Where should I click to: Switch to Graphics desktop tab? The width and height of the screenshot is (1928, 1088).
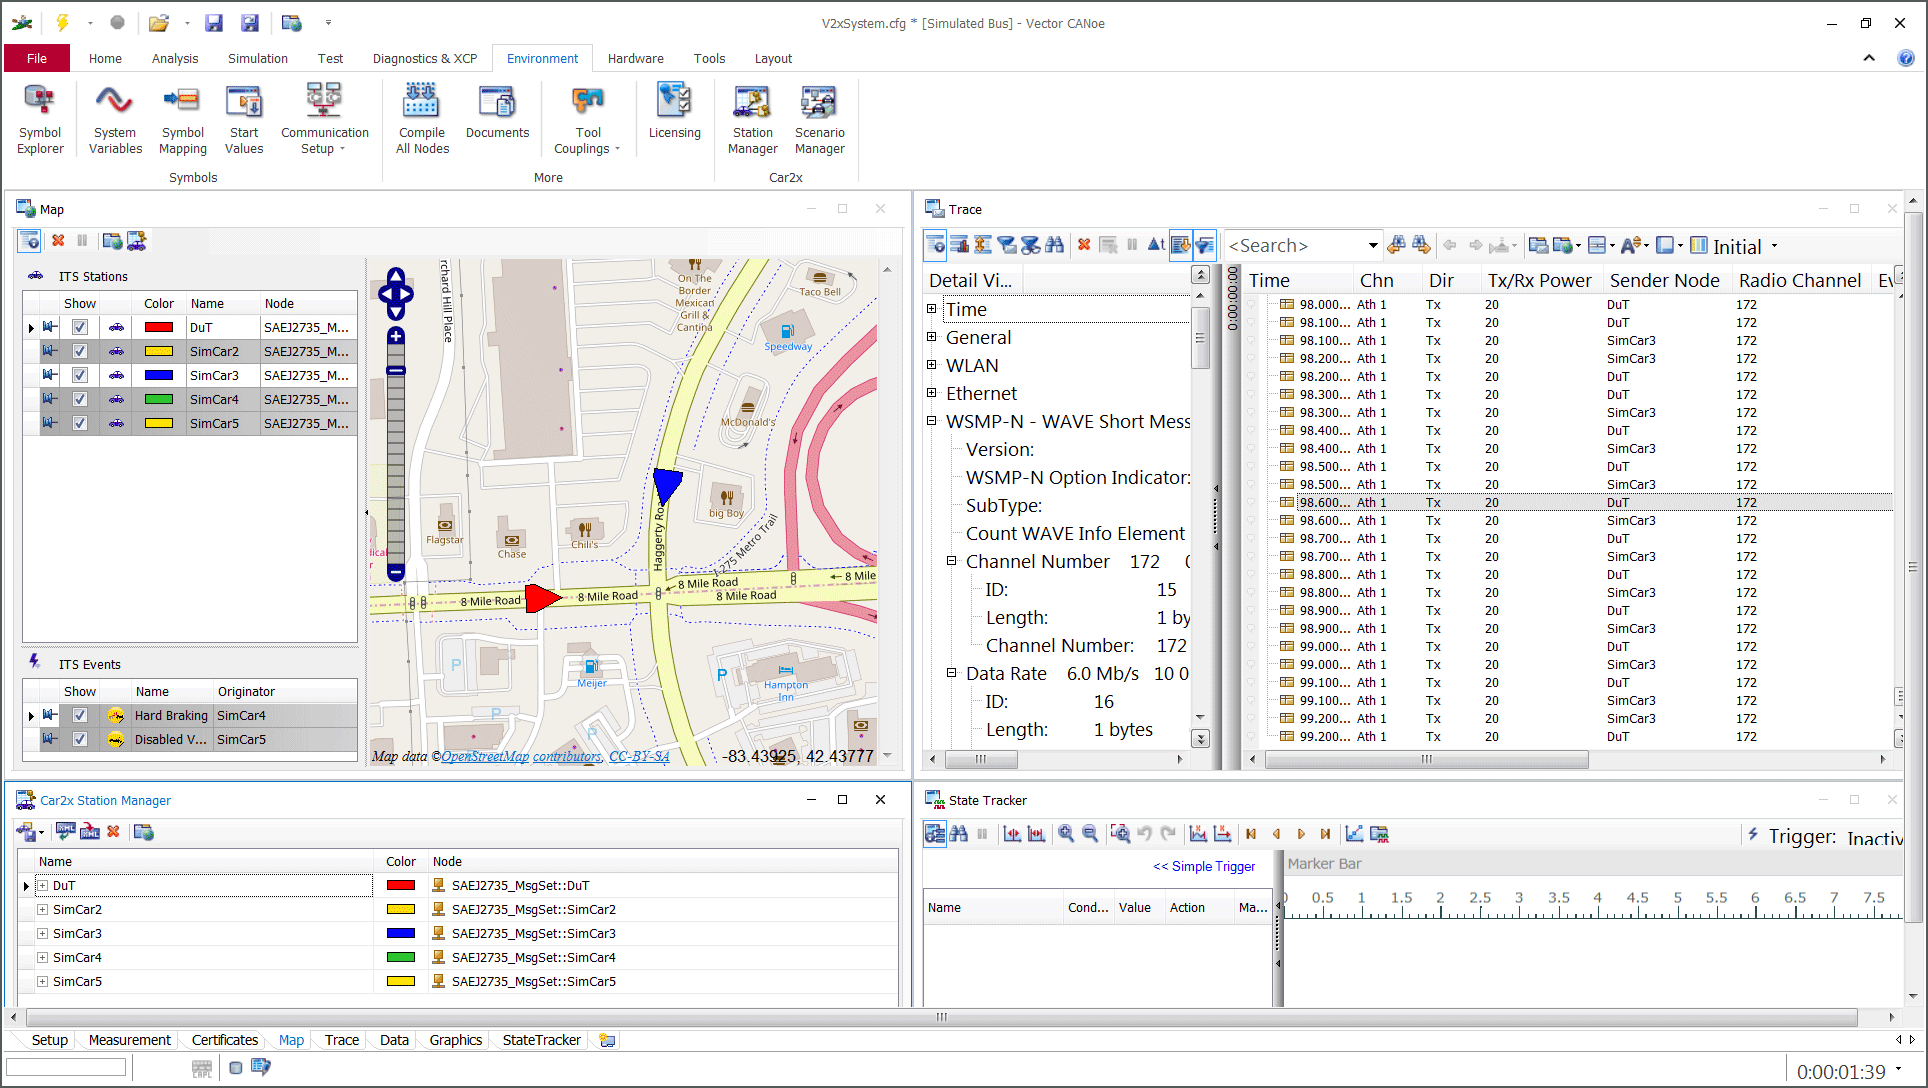[x=455, y=1040]
